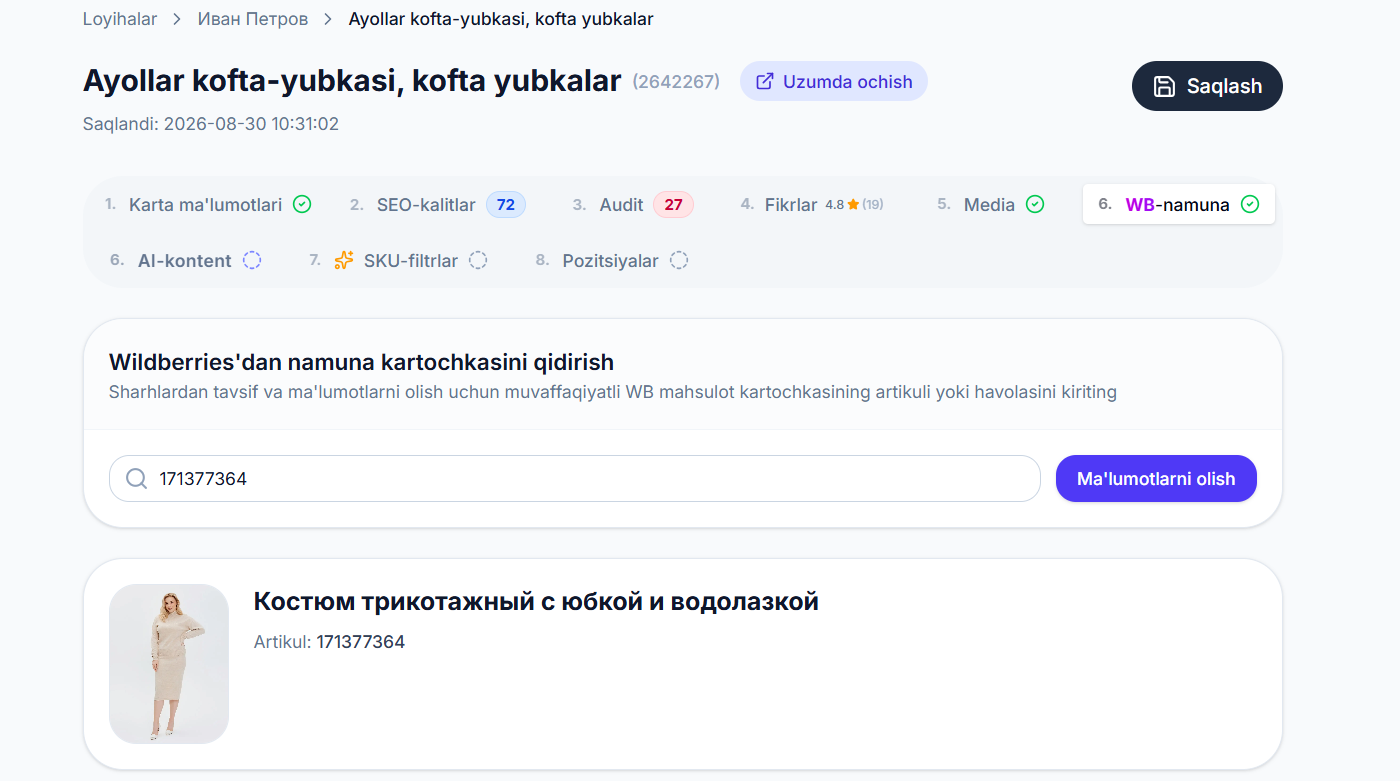Click the magnifier icon in the search field
This screenshot has width=1400, height=781.
point(137,479)
